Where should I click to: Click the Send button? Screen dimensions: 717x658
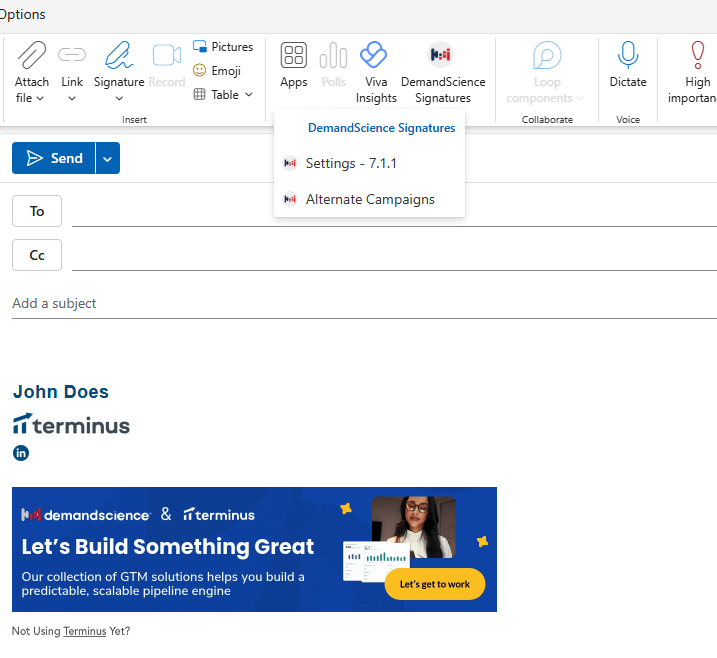[x=54, y=158]
